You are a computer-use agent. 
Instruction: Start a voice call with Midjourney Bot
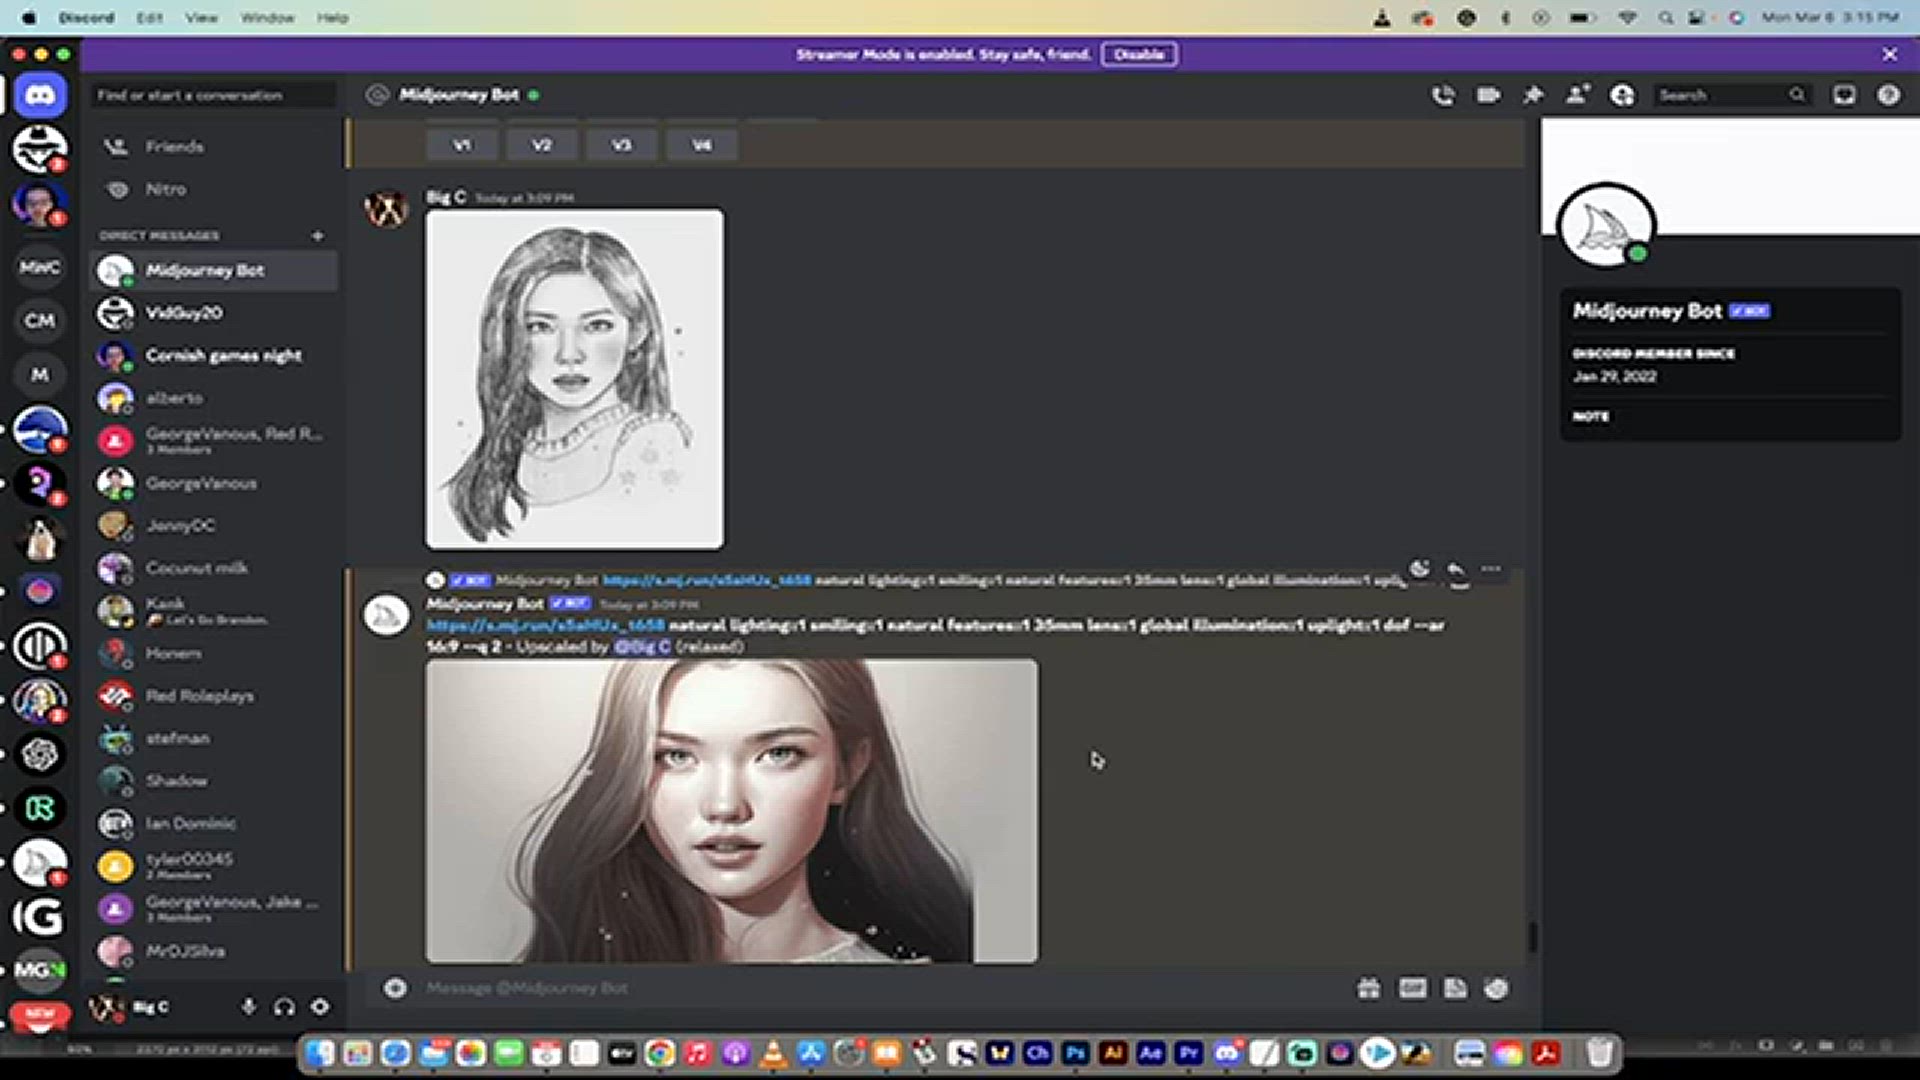click(1444, 95)
